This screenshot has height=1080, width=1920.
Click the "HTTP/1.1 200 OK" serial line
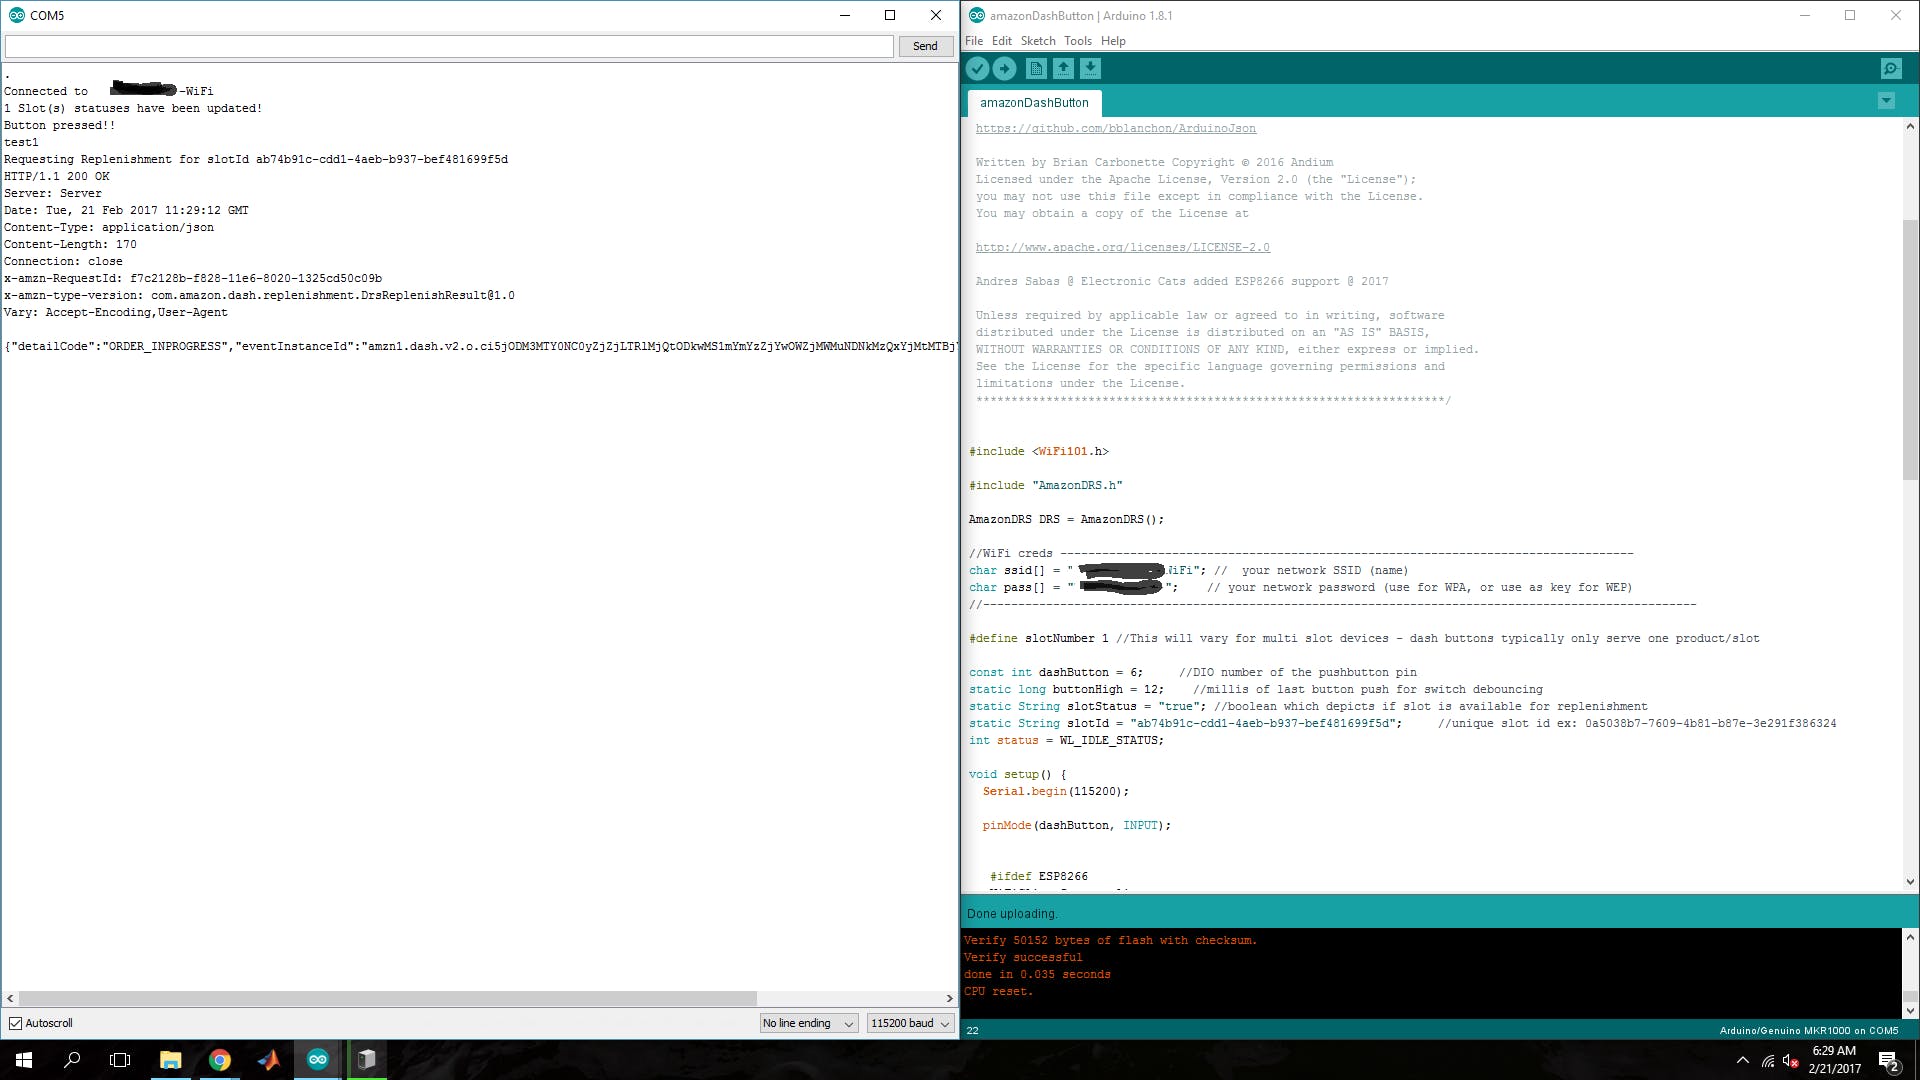(57, 176)
